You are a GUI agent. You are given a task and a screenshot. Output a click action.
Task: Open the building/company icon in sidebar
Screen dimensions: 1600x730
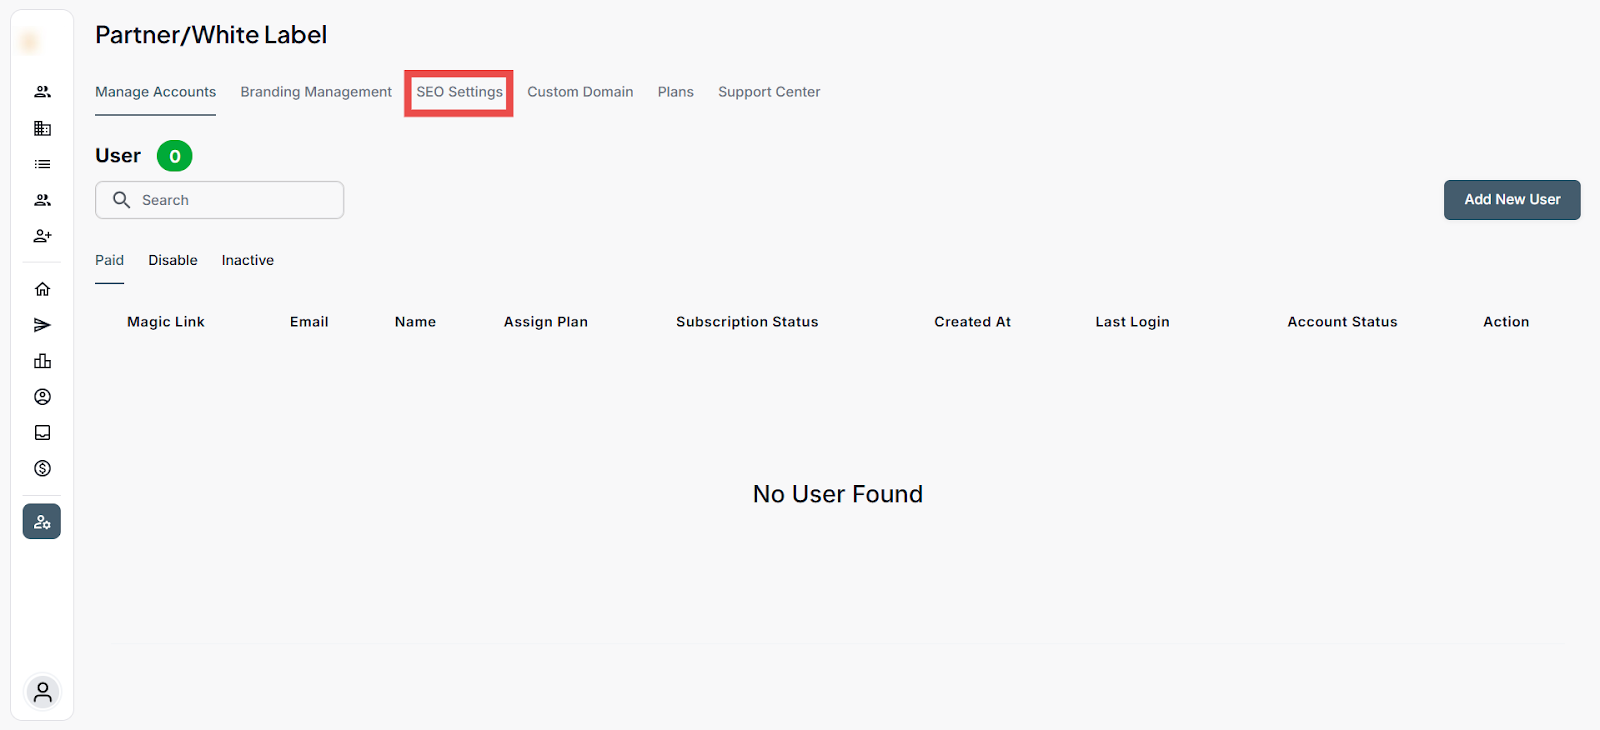pyautogui.click(x=42, y=128)
